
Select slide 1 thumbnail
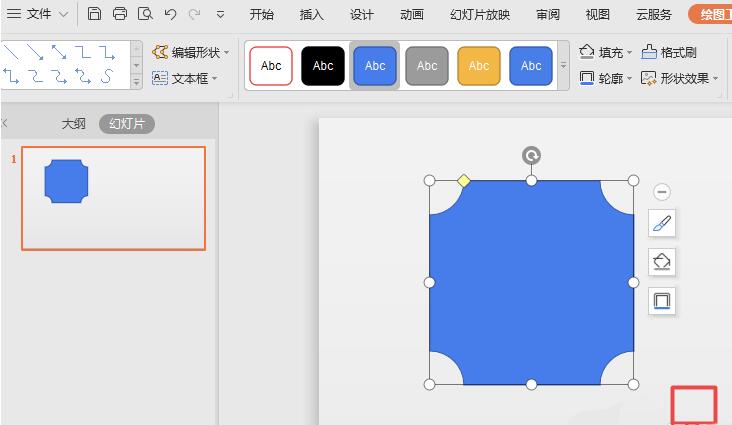point(113,198)
